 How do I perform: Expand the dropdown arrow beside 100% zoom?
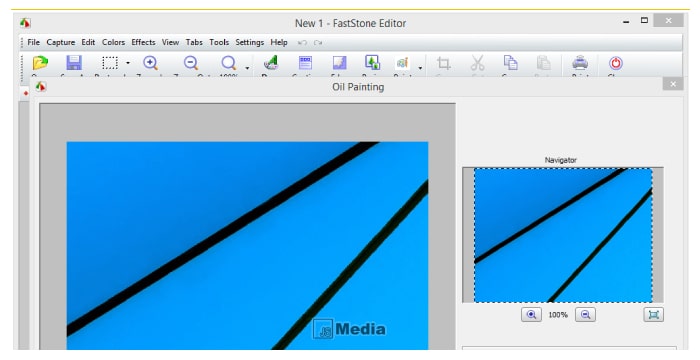click(x=247, y=68)
